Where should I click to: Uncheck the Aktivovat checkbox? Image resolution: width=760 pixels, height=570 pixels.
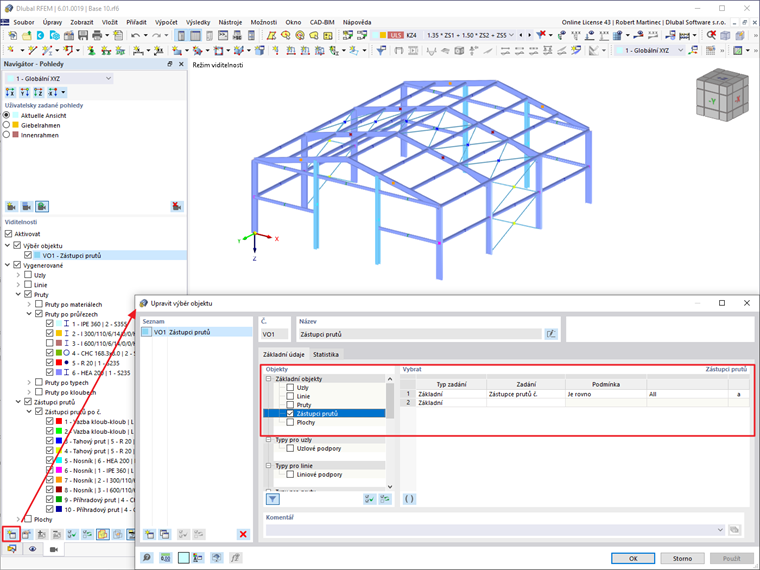tap(8, 234)
